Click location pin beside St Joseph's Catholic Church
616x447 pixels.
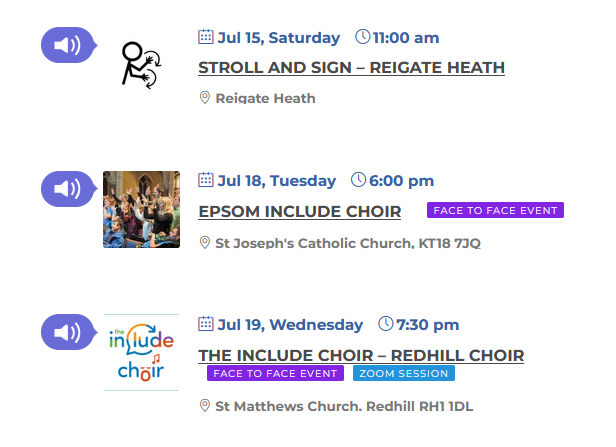(x=205, y=242)
